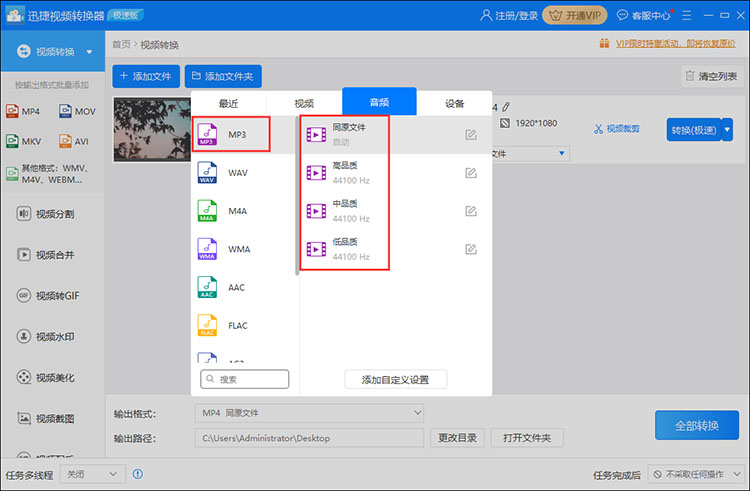
Task: Click the 输出路径 text field
Action: click(x=309, y=437)
